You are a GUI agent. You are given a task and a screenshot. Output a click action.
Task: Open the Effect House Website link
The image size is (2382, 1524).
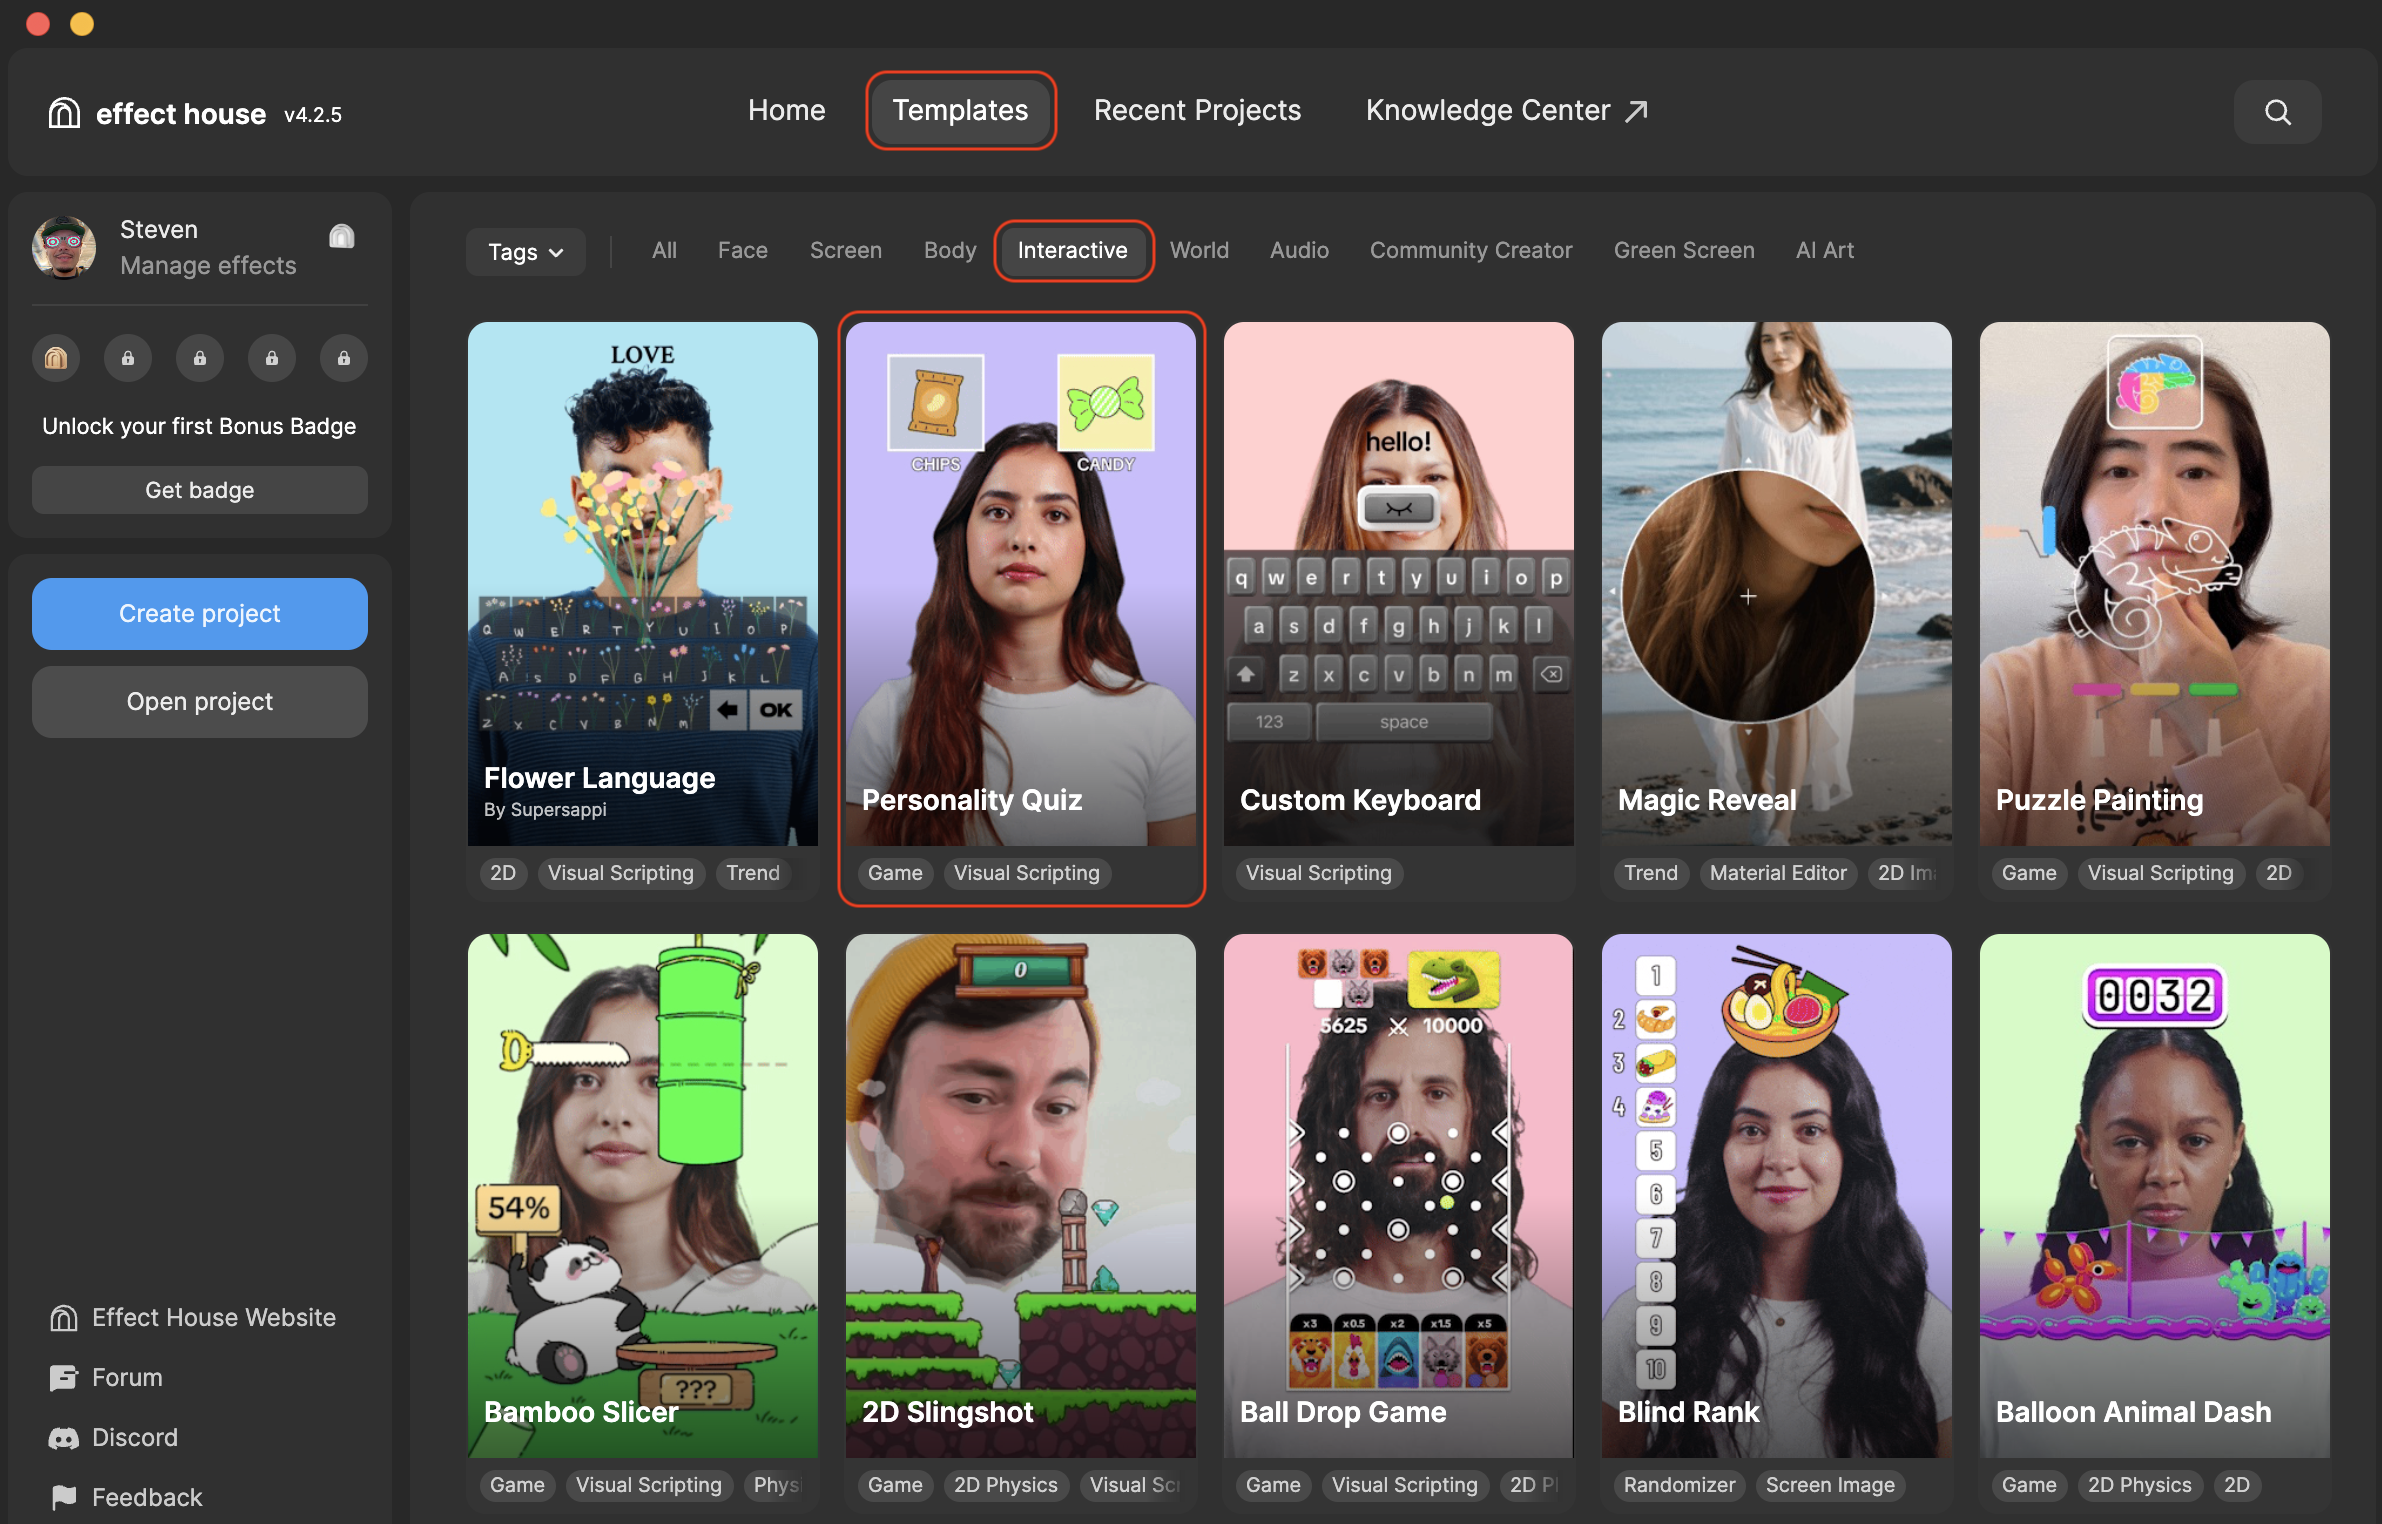[214, 1318]
